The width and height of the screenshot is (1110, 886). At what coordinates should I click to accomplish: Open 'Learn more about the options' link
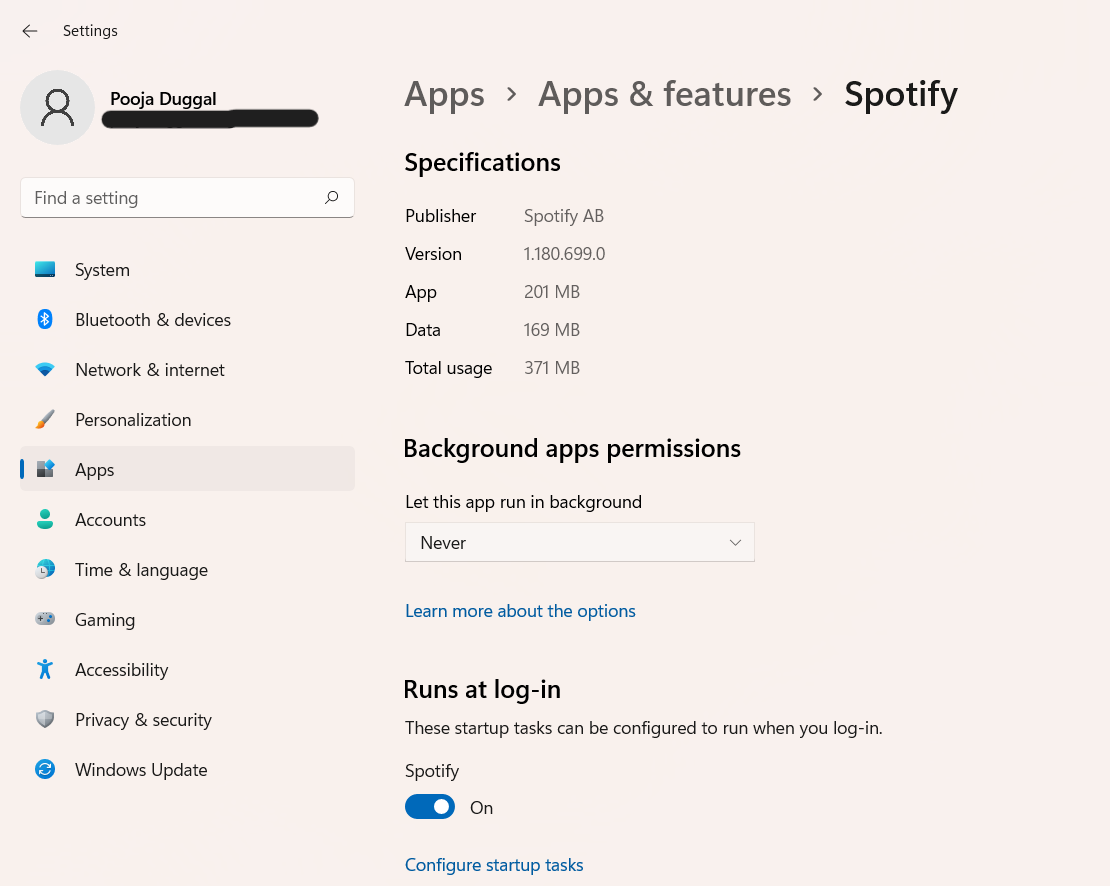520,611
